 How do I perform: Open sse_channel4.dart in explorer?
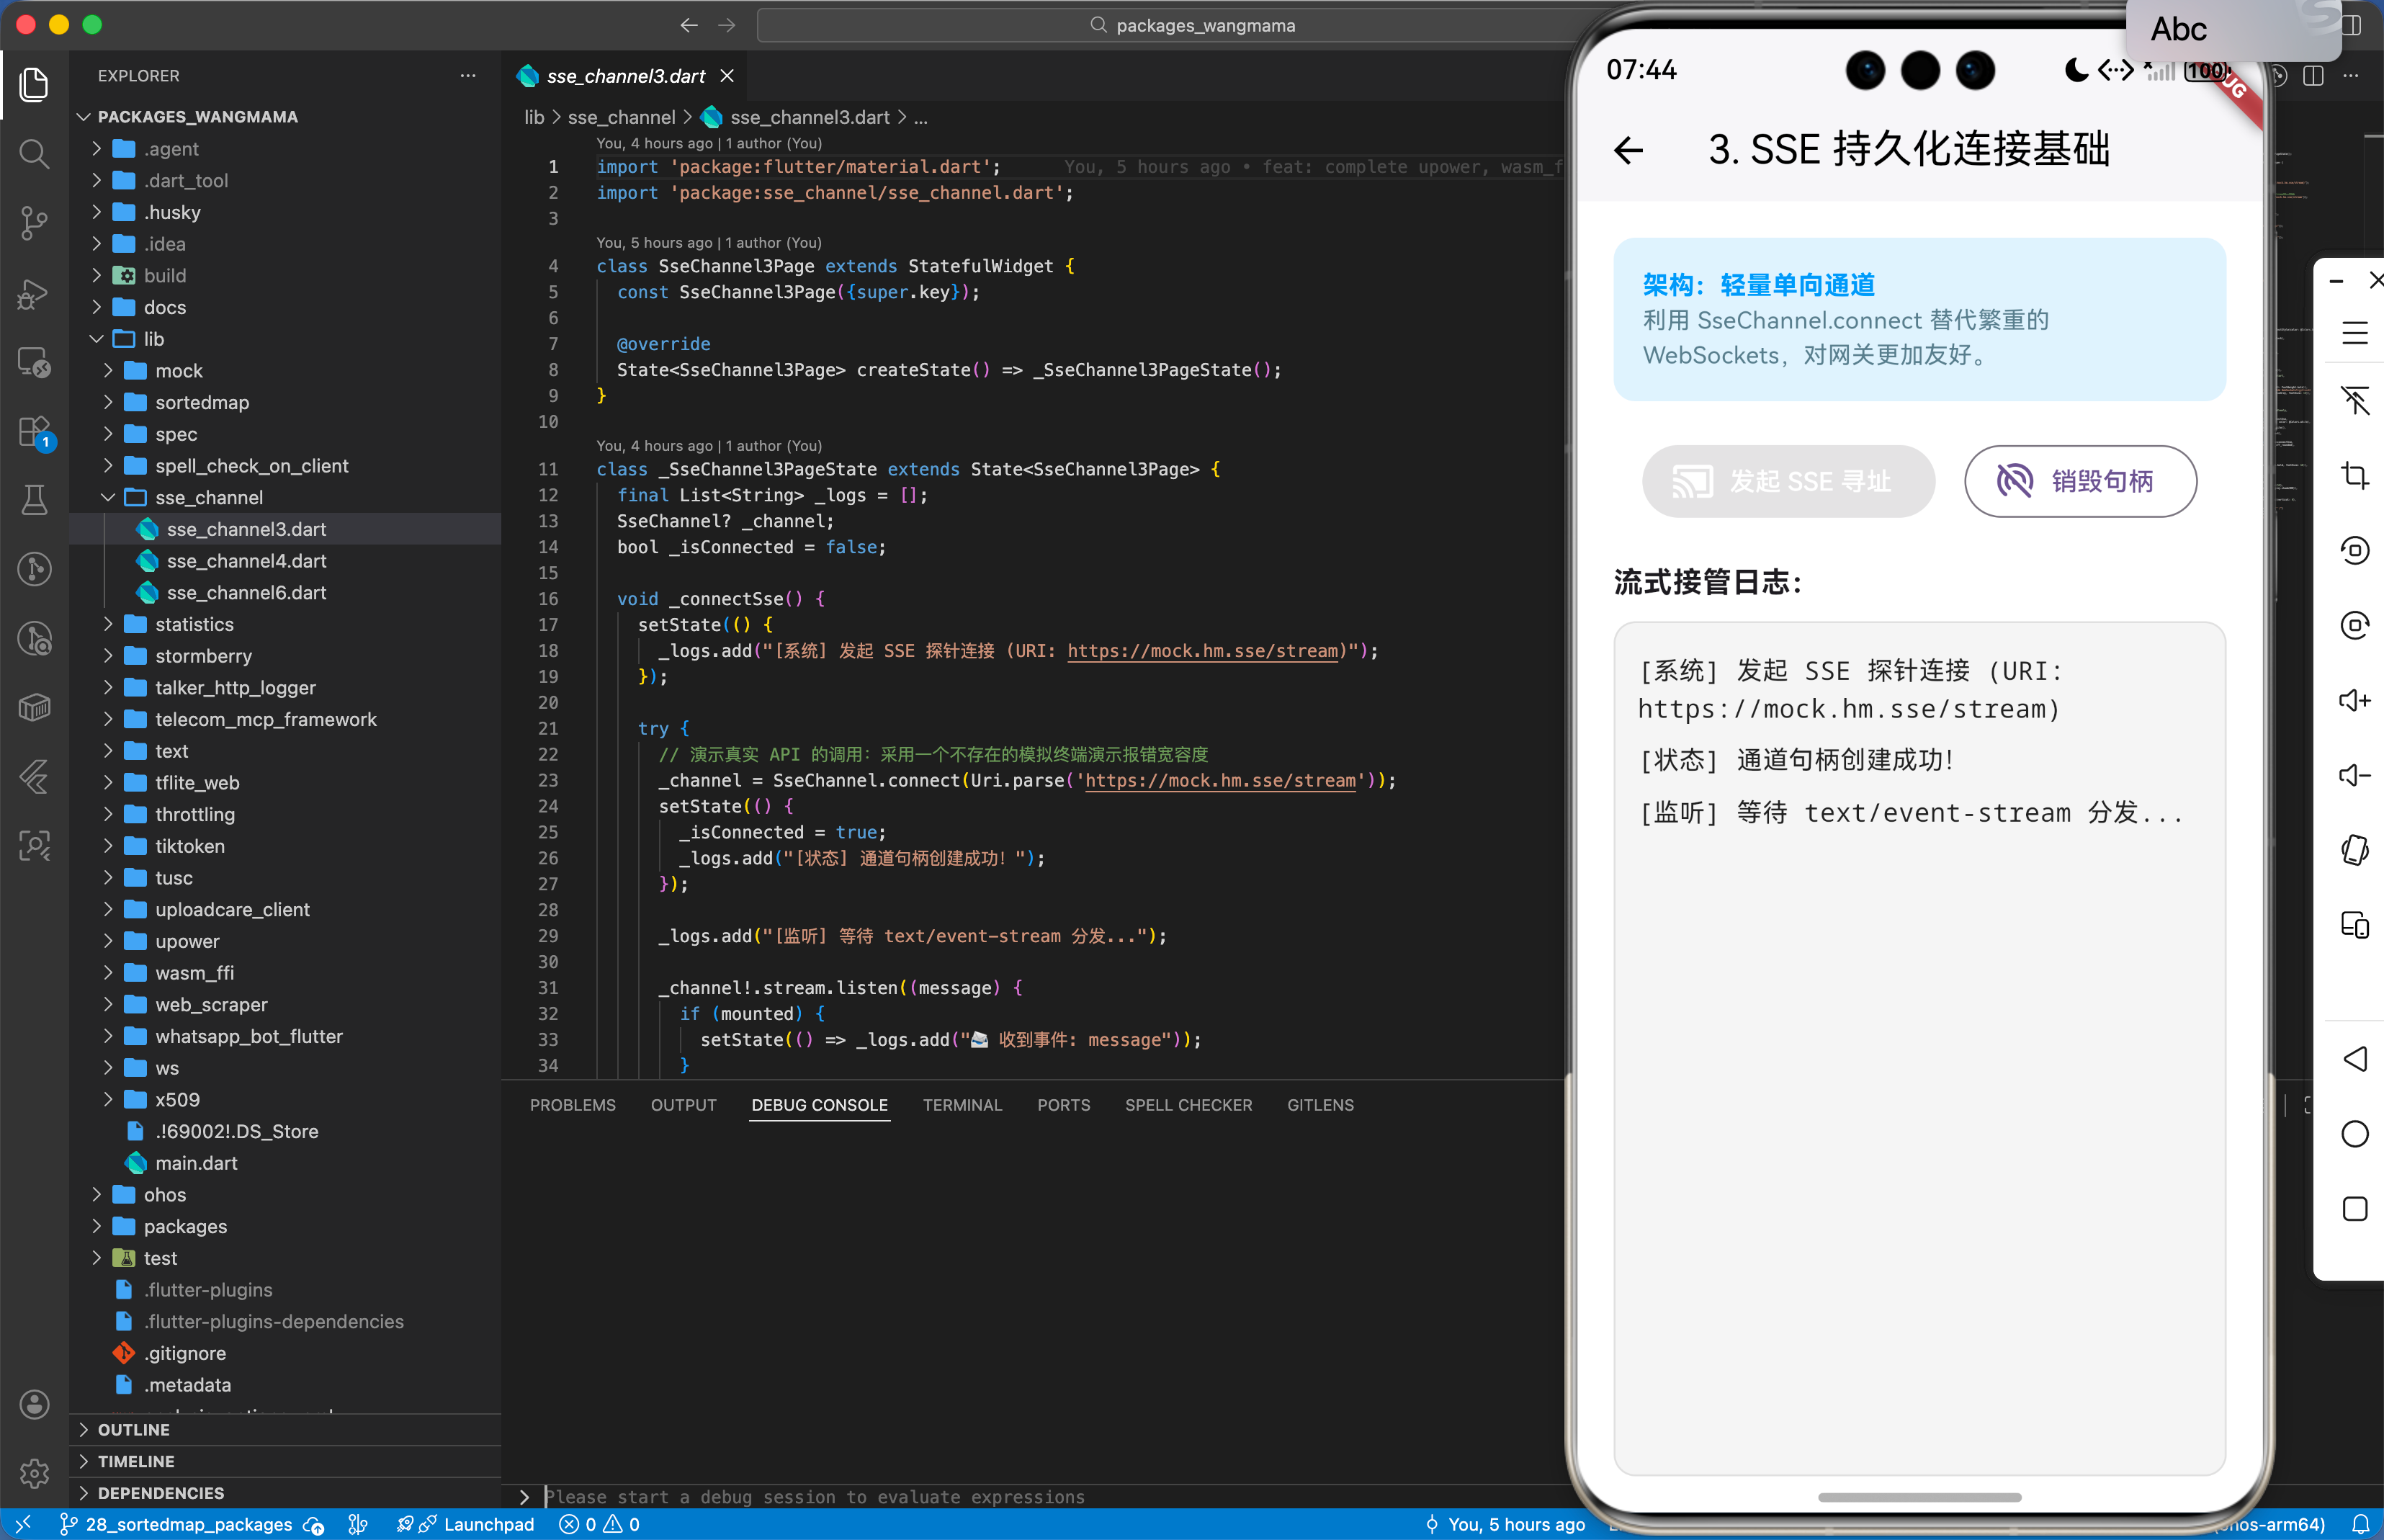pos(246,561)
